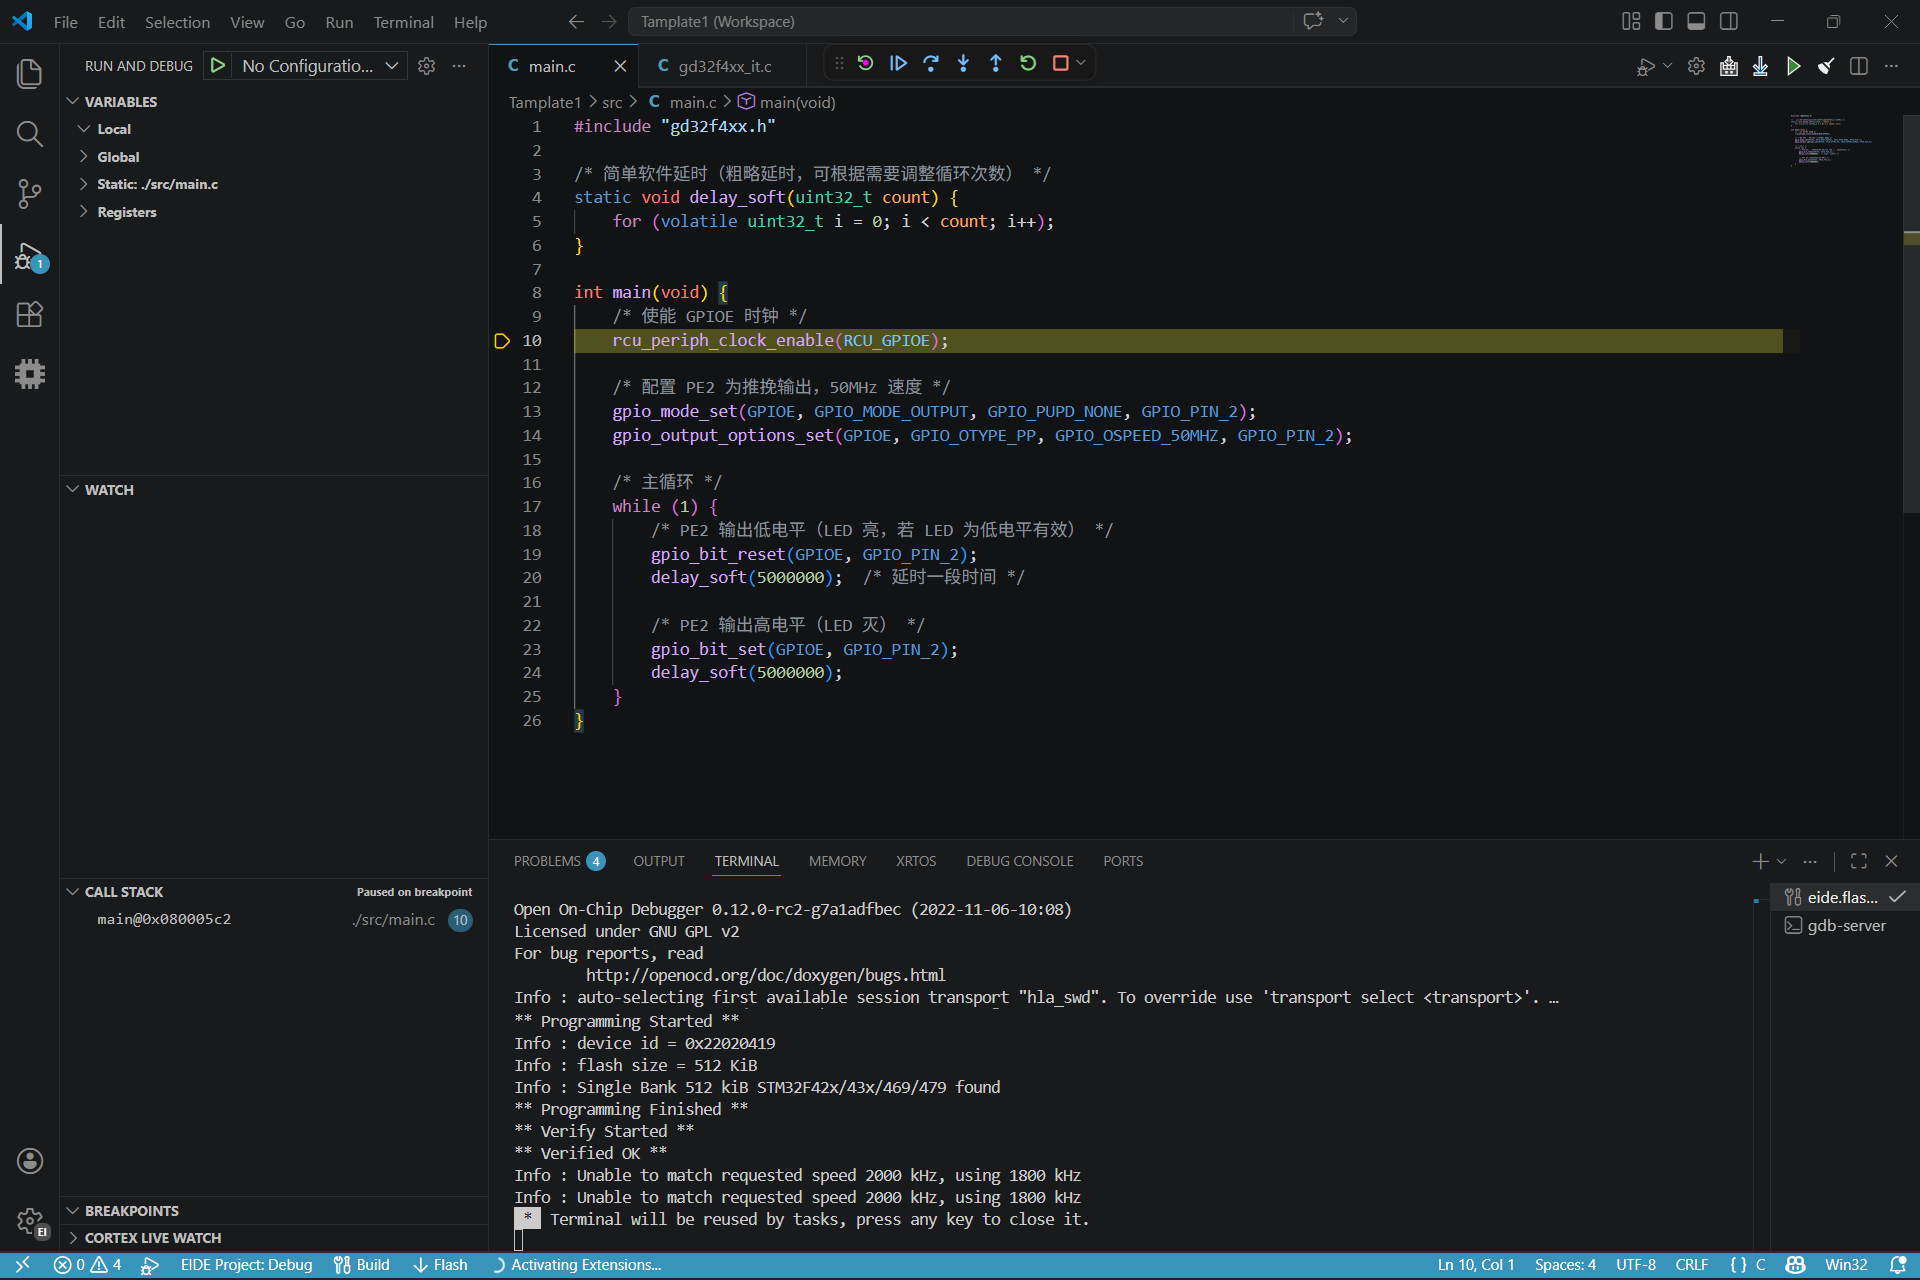Switch to the MEMORY panel tab
Image resolution: width=1920 pixels, height=1280 pixels.
coord(837,861)
